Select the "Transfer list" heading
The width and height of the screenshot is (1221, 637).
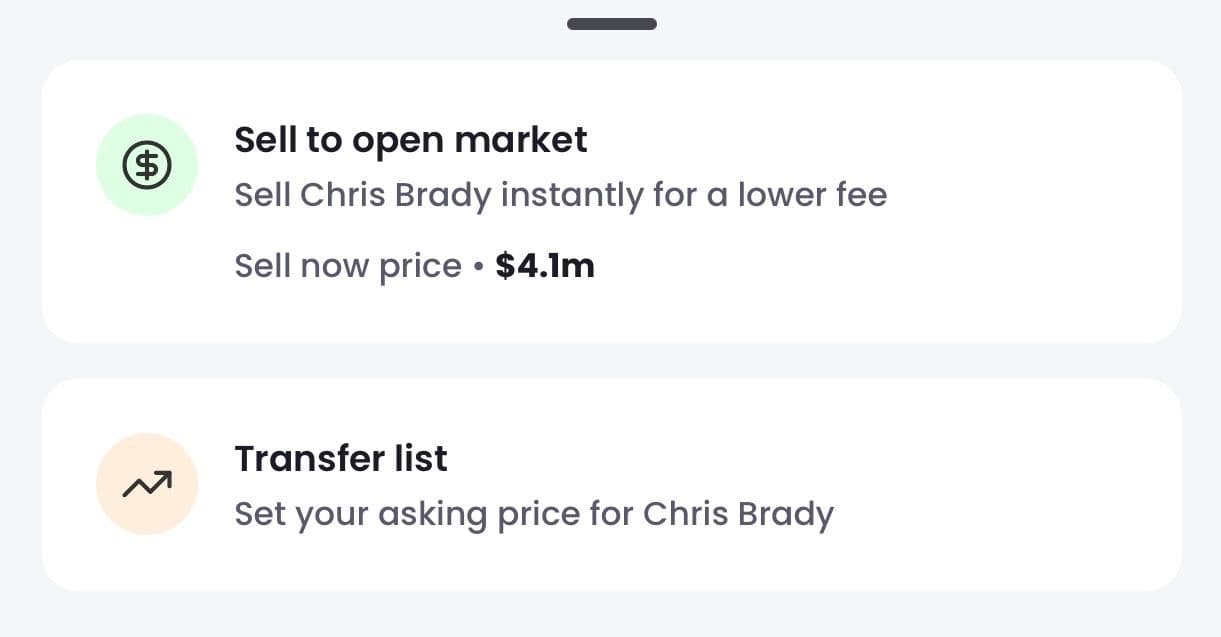point(340,459)
